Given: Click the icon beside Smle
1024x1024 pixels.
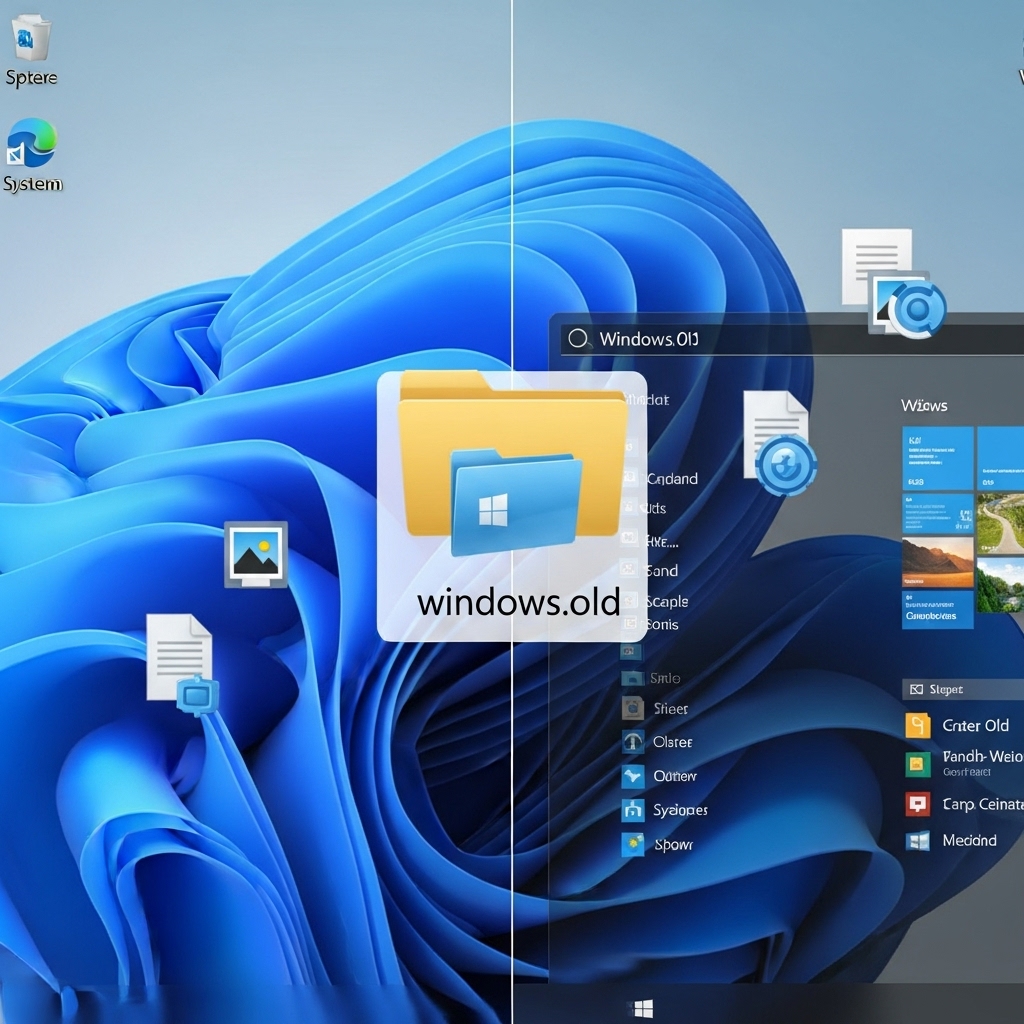Looking at the screenshot, I should (x=632, y=678).
